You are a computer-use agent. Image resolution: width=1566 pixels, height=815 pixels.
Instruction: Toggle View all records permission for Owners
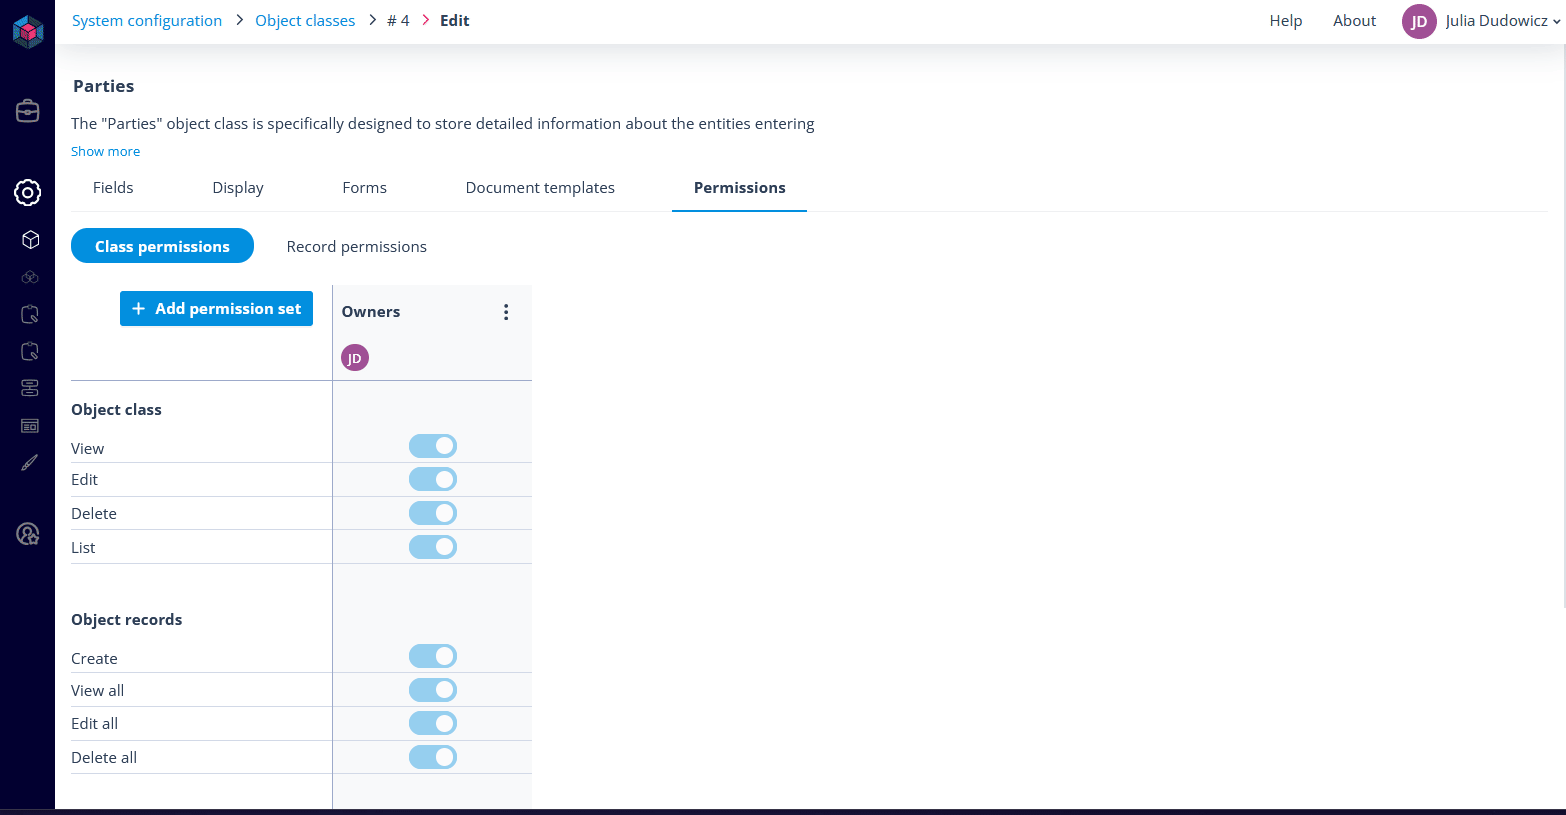click(x=433, y=690)
